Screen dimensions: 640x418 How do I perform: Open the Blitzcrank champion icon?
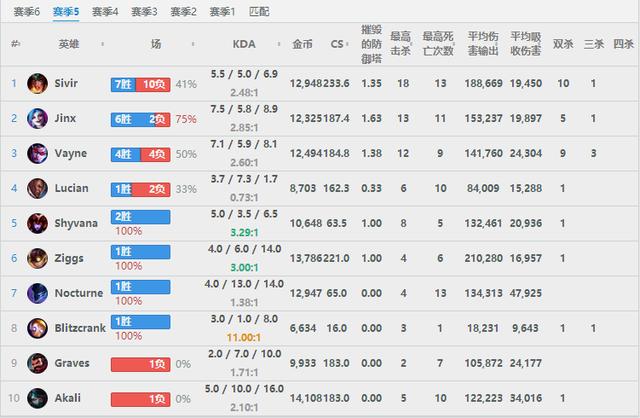pos(38,328)
